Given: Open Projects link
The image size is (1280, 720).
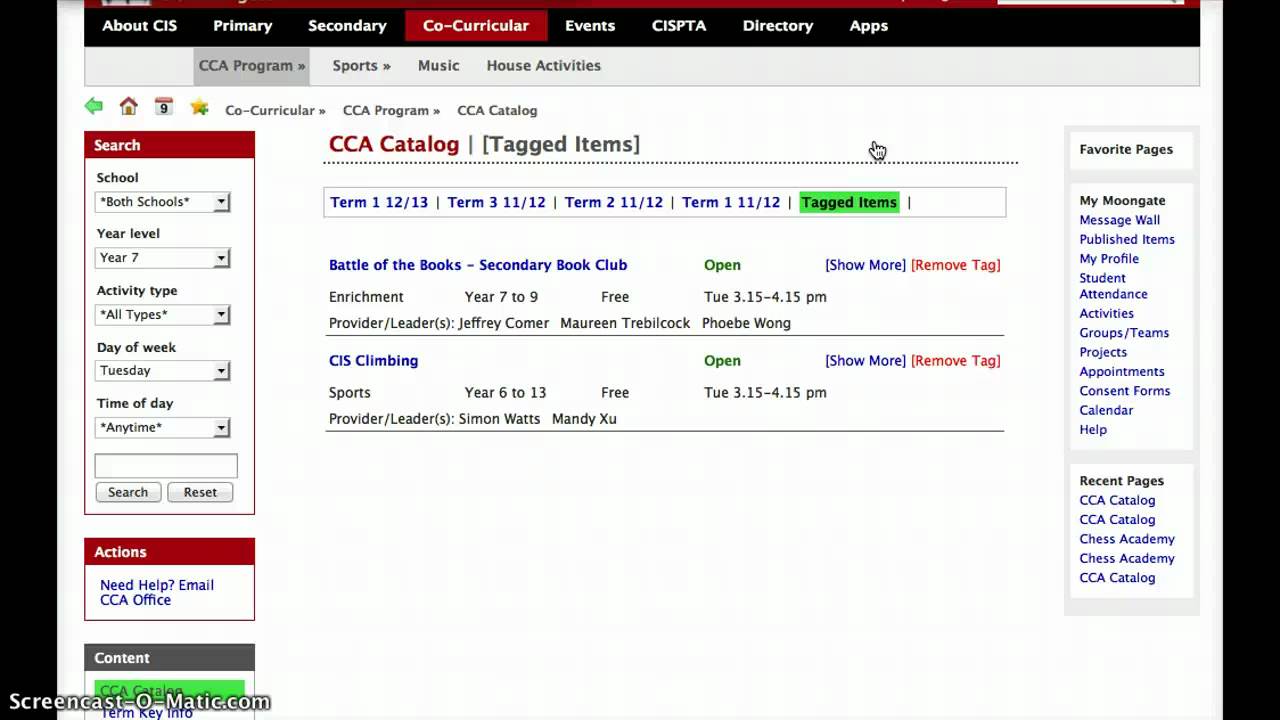Looking at the screenshot, I should pos(1103,352).
